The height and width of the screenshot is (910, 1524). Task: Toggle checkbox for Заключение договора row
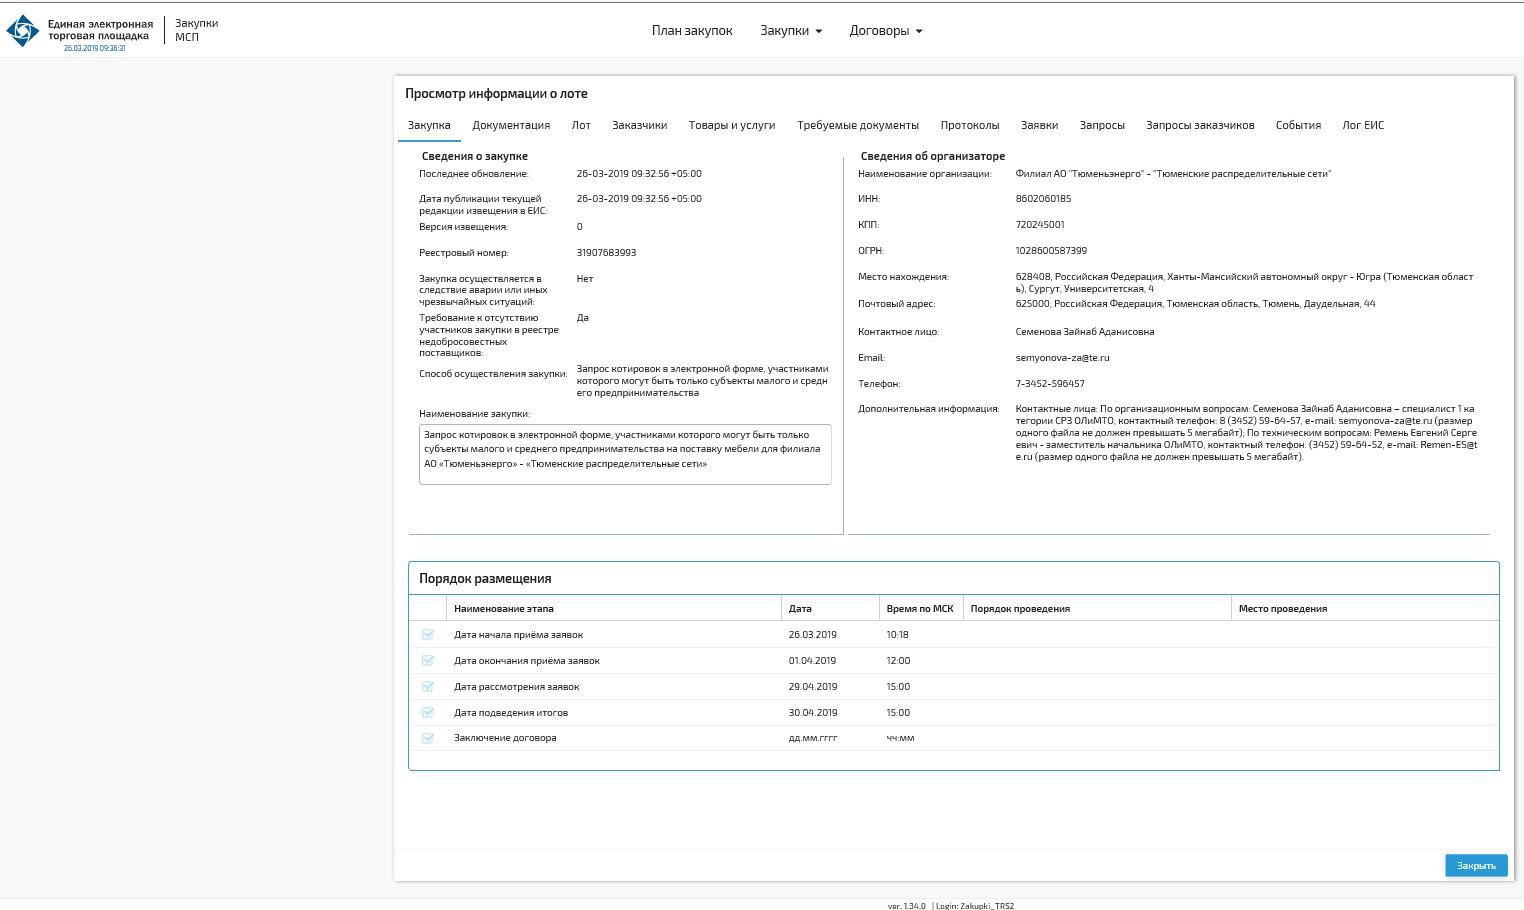[x=428, y=738]
